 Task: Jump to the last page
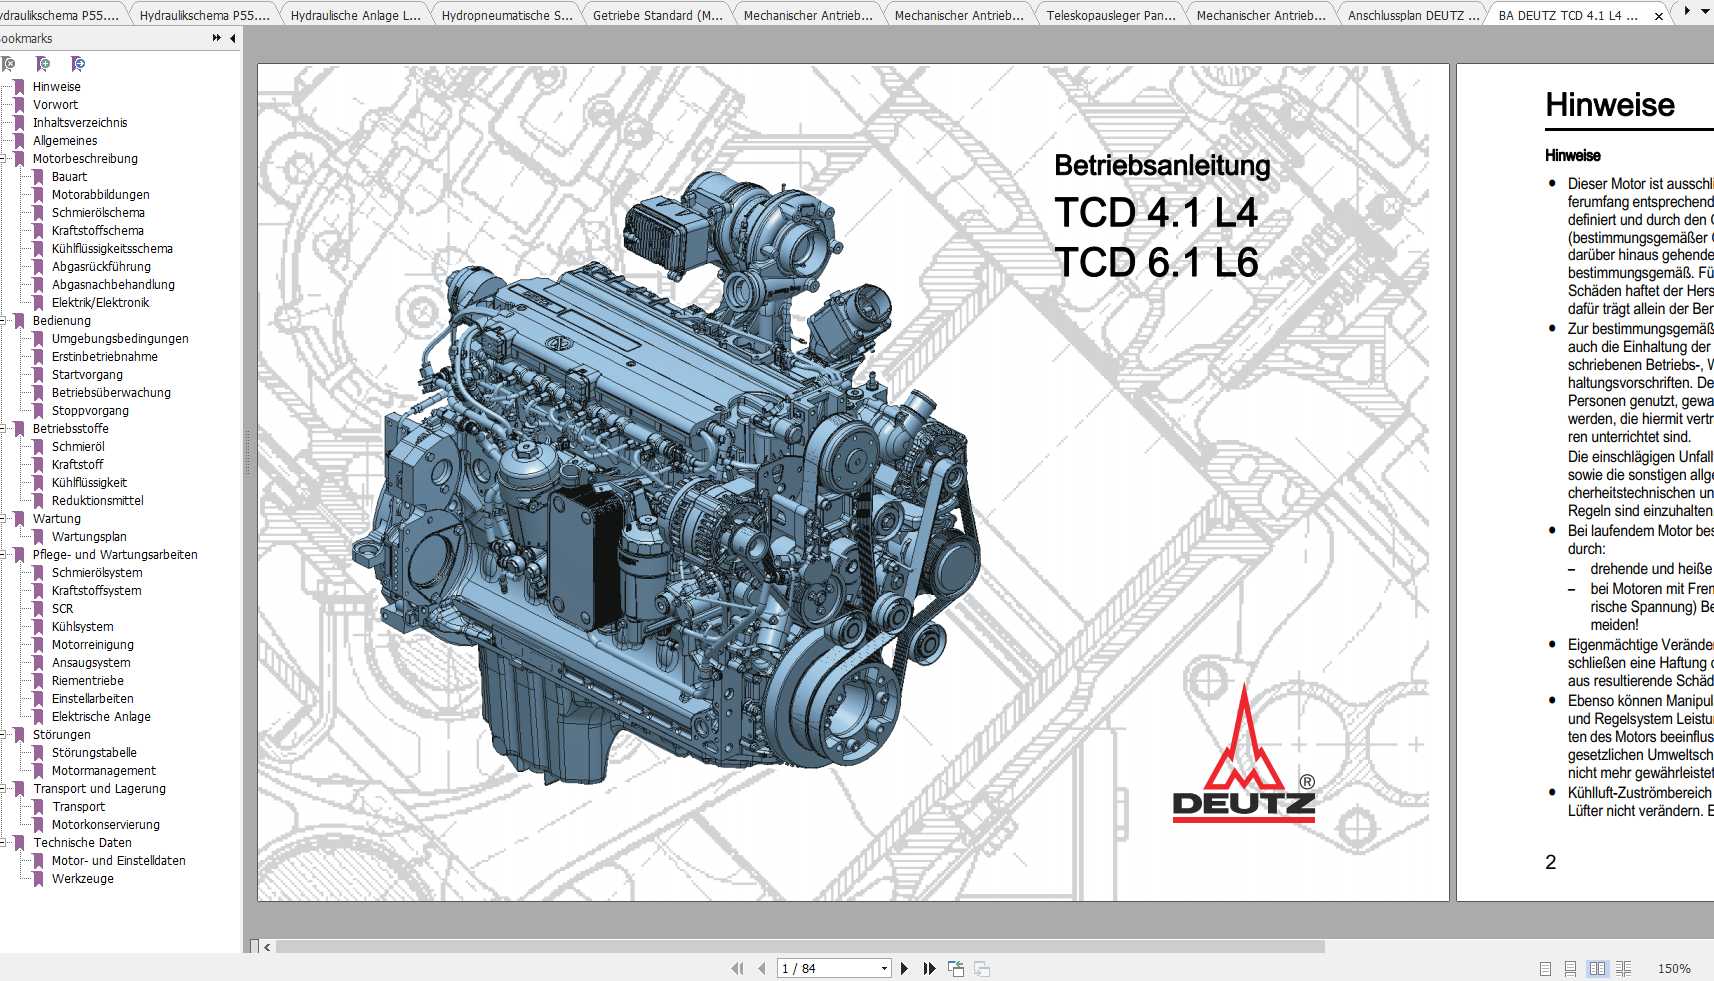click(929, 968)
